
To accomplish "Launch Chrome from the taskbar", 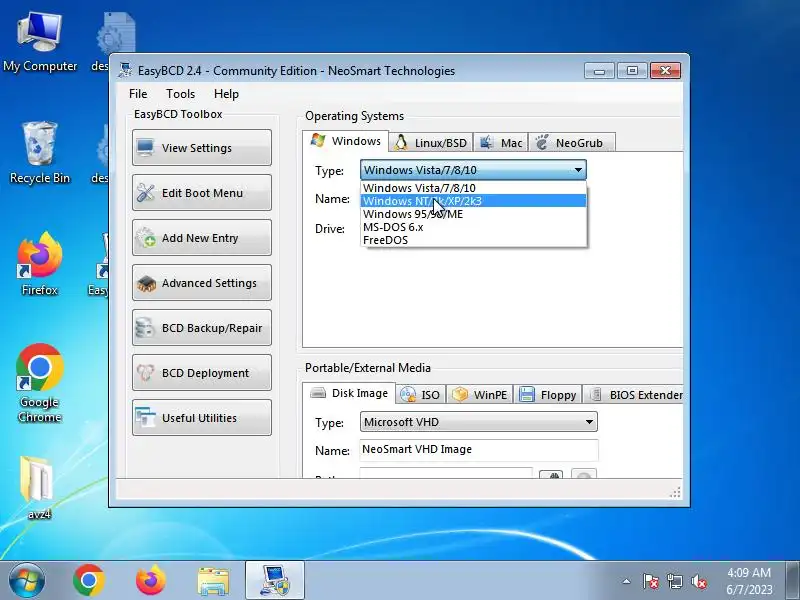I will [x=89, y=580].
